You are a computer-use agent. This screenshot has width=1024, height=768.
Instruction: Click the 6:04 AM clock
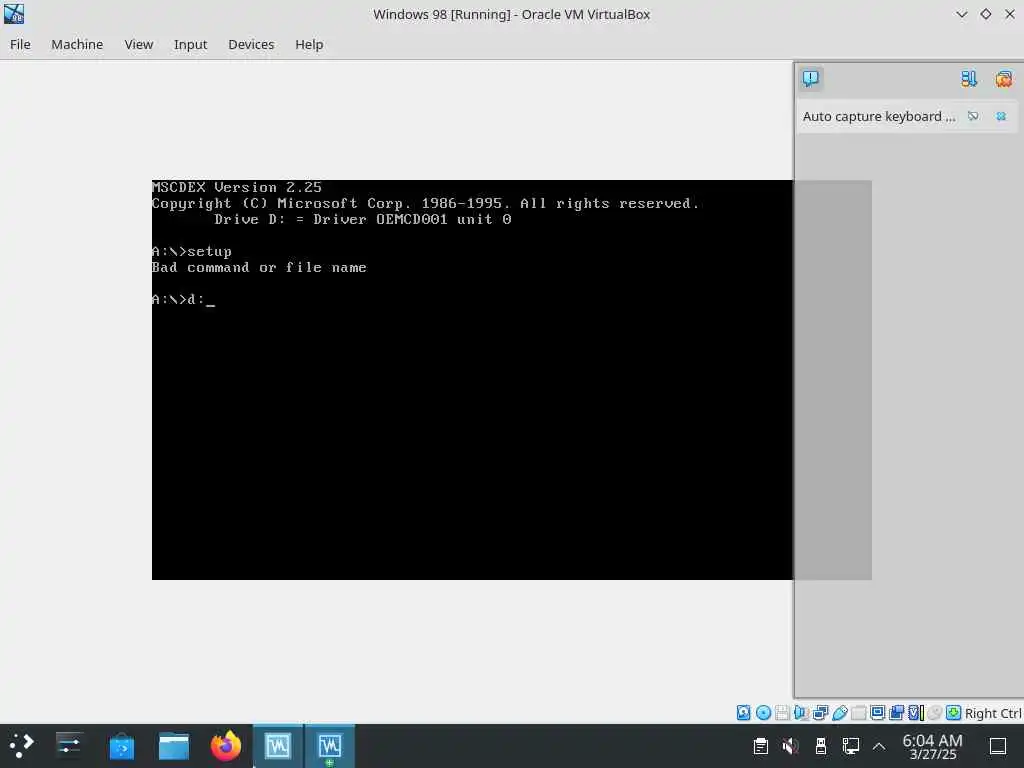[932, 746]
